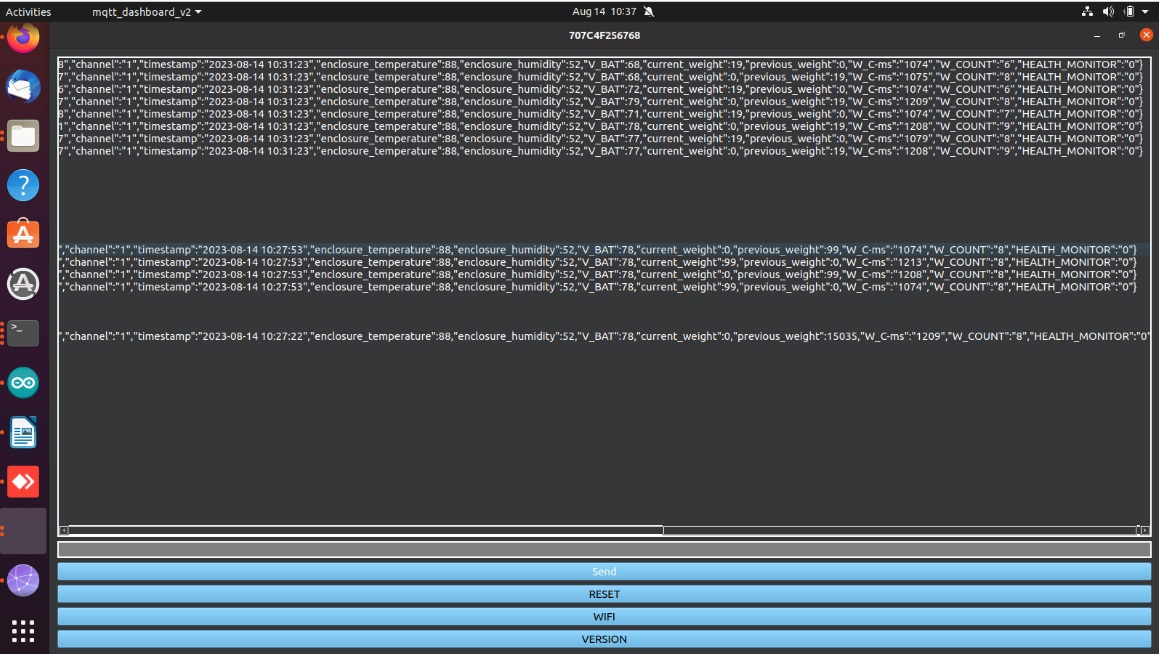Screen dimensions: 1159x654
Task: Launch Ubuntu Software from the dock
Action: (x=23, y=234)
